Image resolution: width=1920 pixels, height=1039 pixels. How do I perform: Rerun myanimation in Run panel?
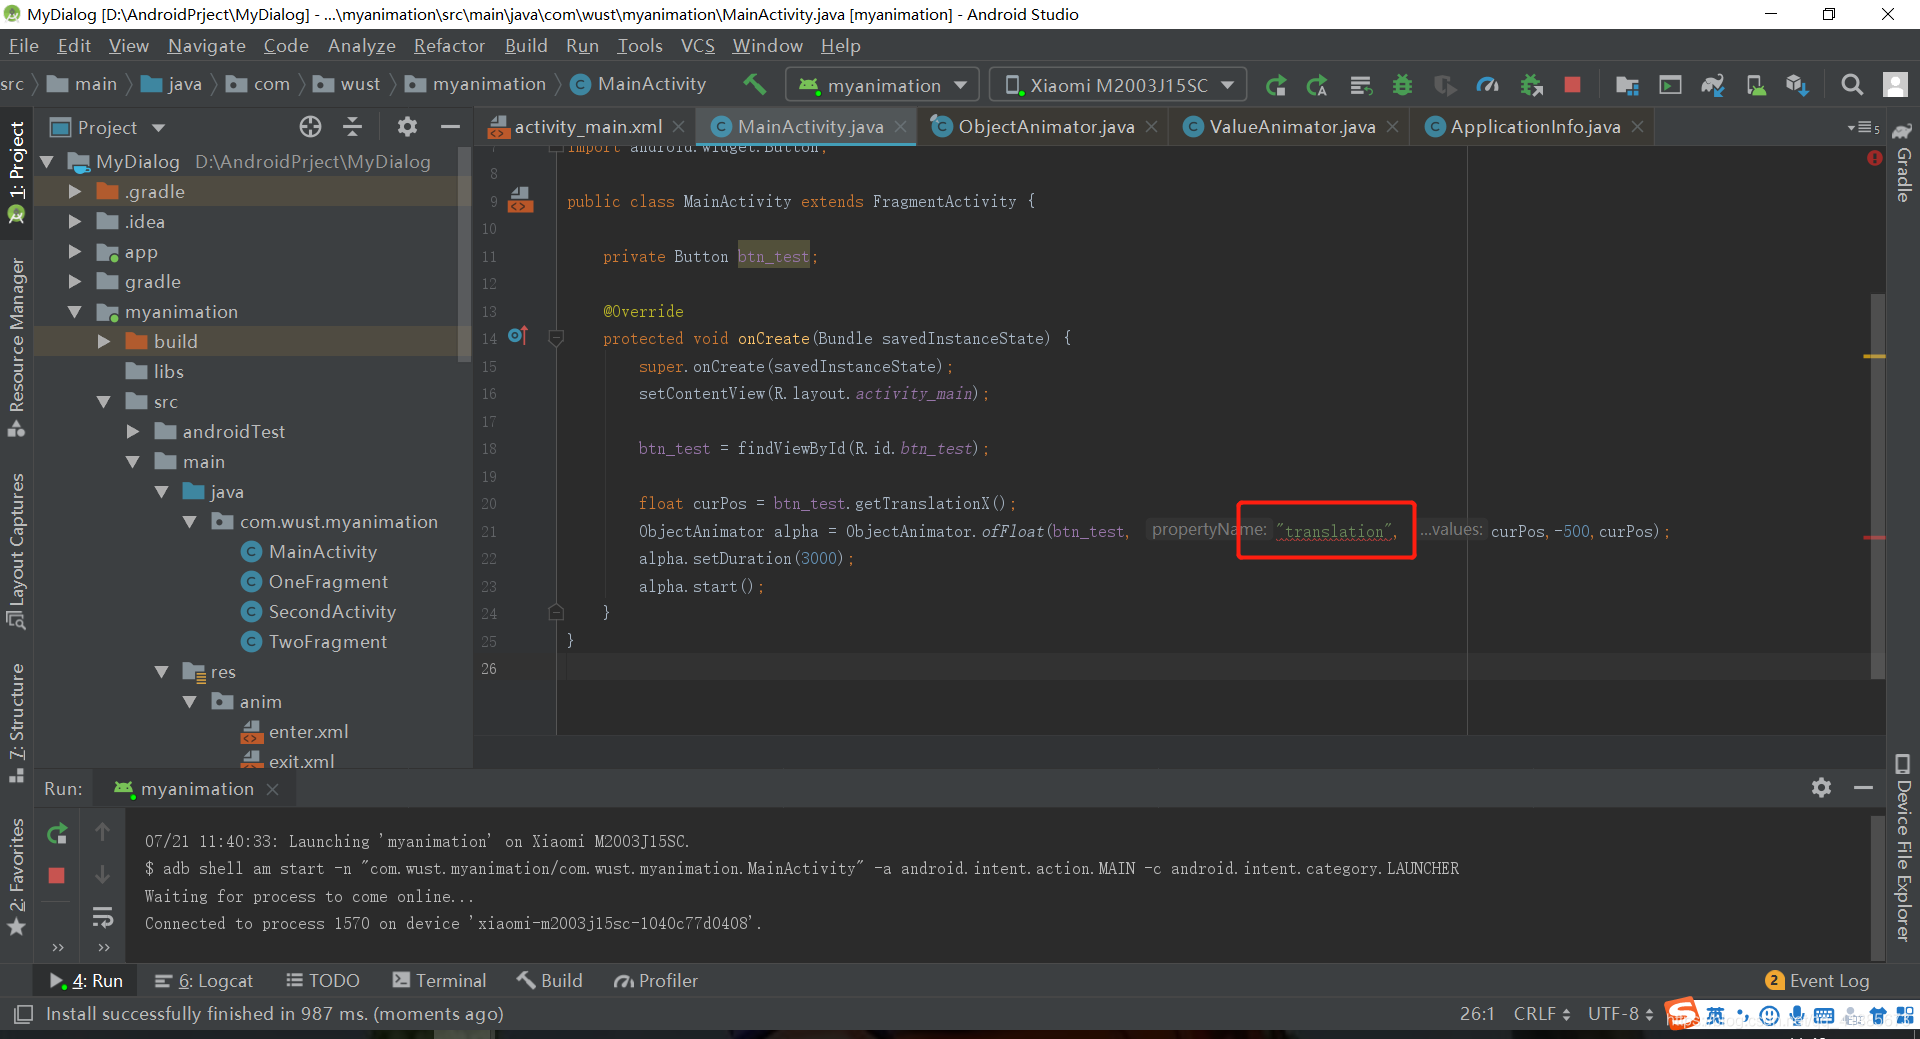pyautogui.click(x=57, y=832)
